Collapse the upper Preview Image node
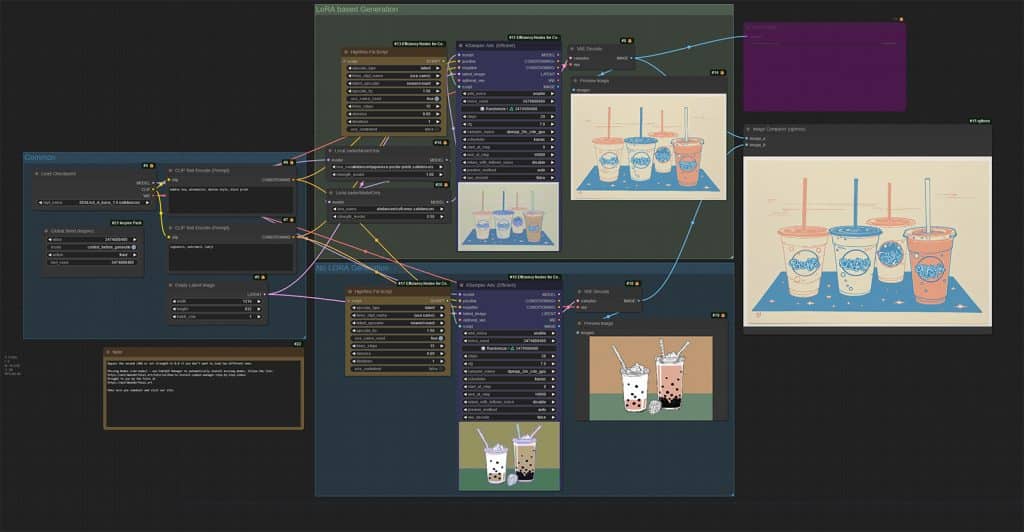Viewport: 1024px width, 532px height. (x=575, y=80)
